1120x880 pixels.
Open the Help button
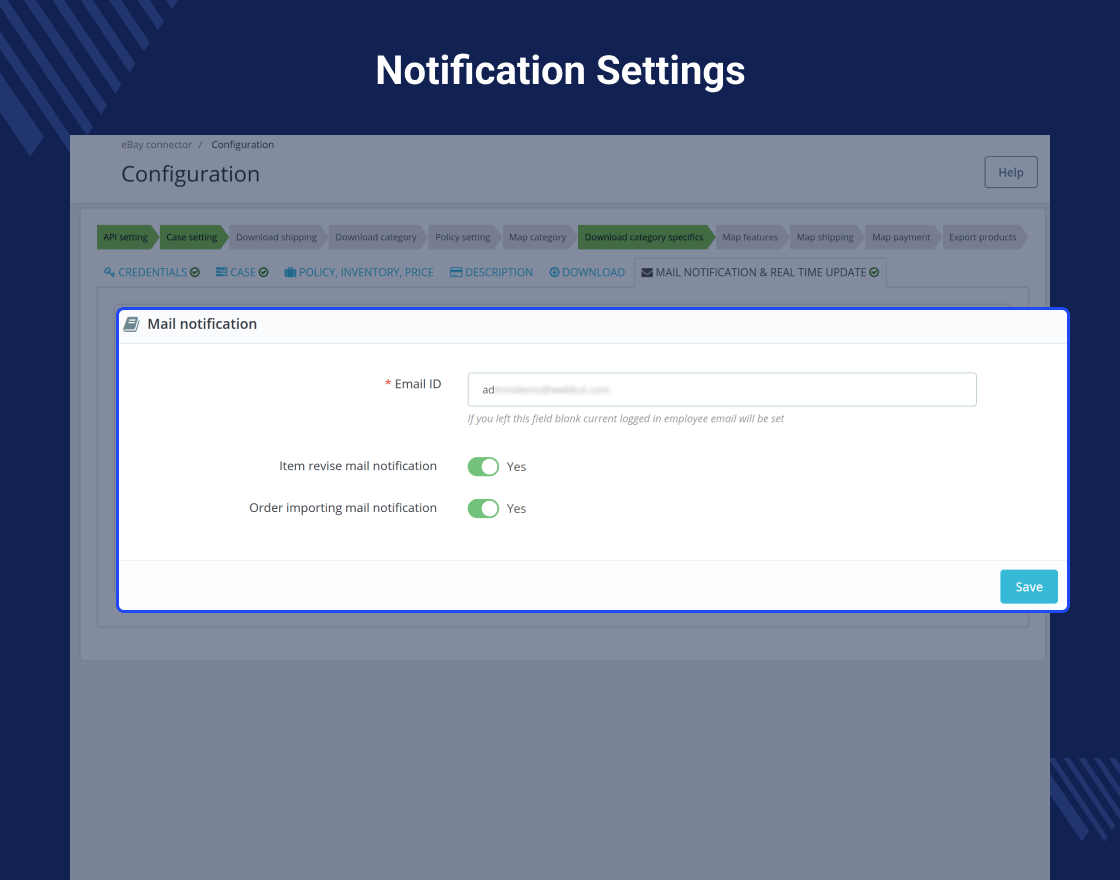click(x=1011, y=172)
